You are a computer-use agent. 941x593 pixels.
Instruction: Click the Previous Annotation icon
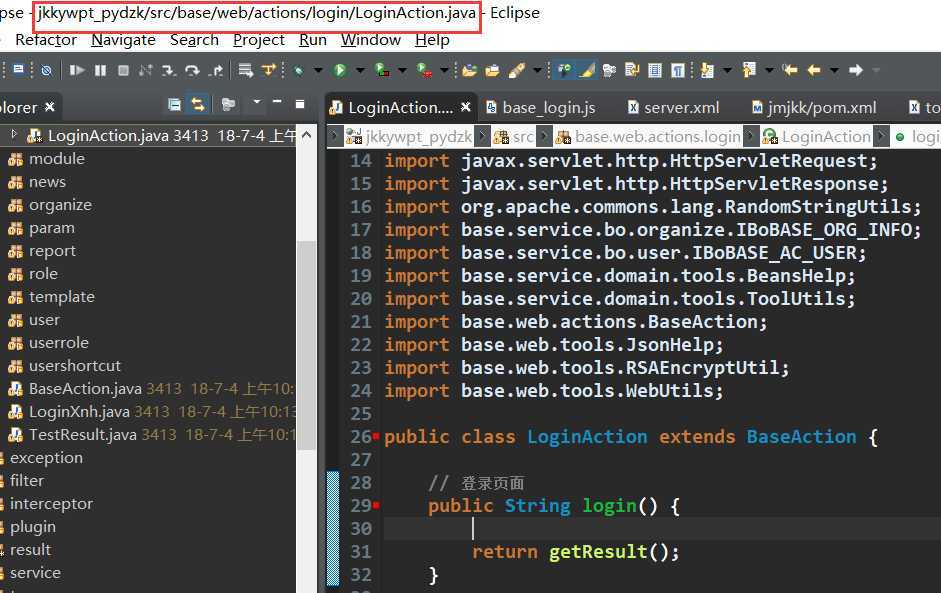[749, 70]
